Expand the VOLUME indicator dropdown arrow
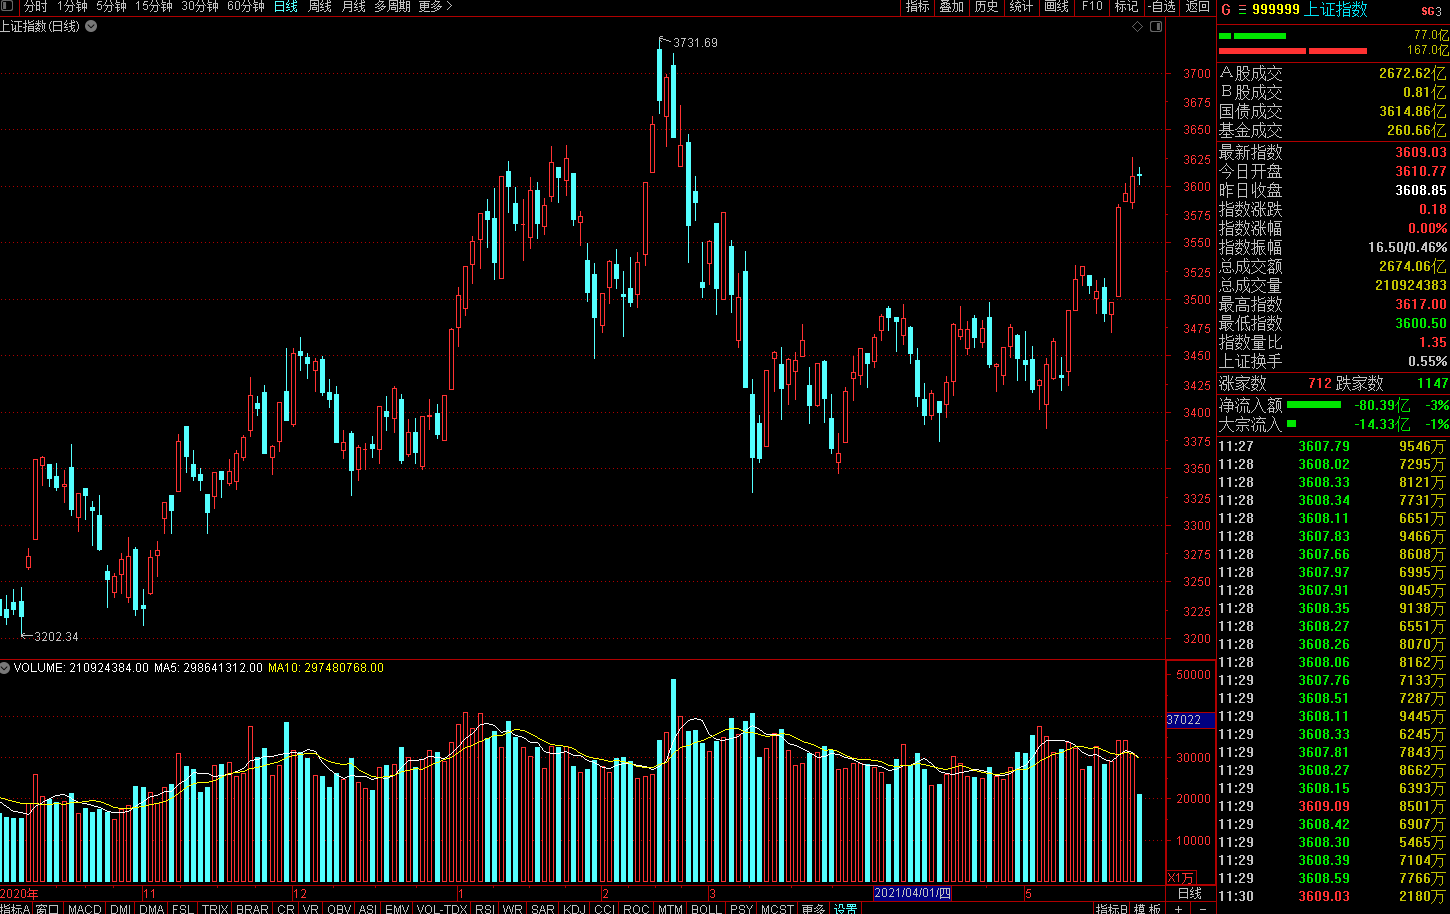 pyautogui.click(x=6, y=668)
